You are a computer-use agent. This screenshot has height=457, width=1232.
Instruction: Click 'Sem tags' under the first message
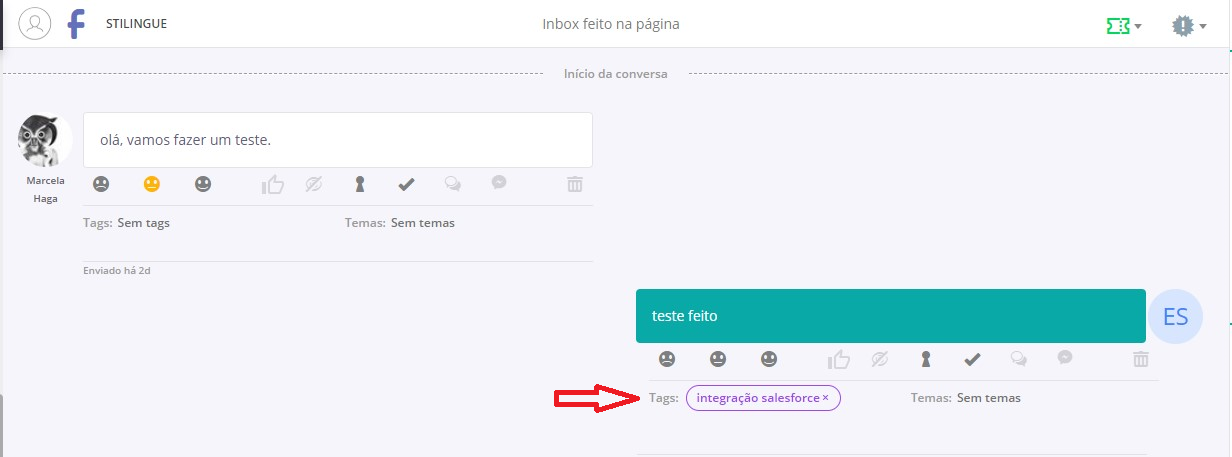pos(143,223)
